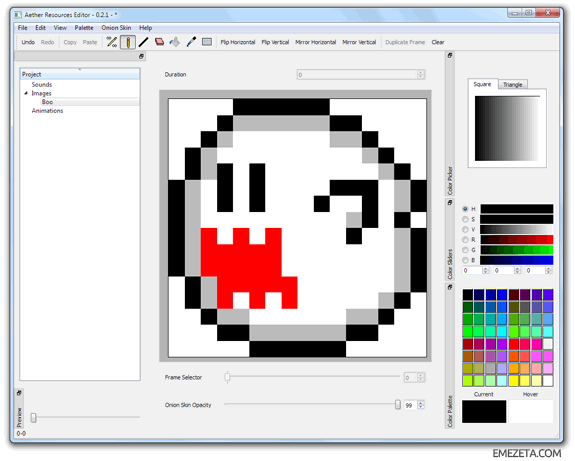Clear the canvas with Clear button
This screenshot has width=575, height=461.
tap(438, 42)
